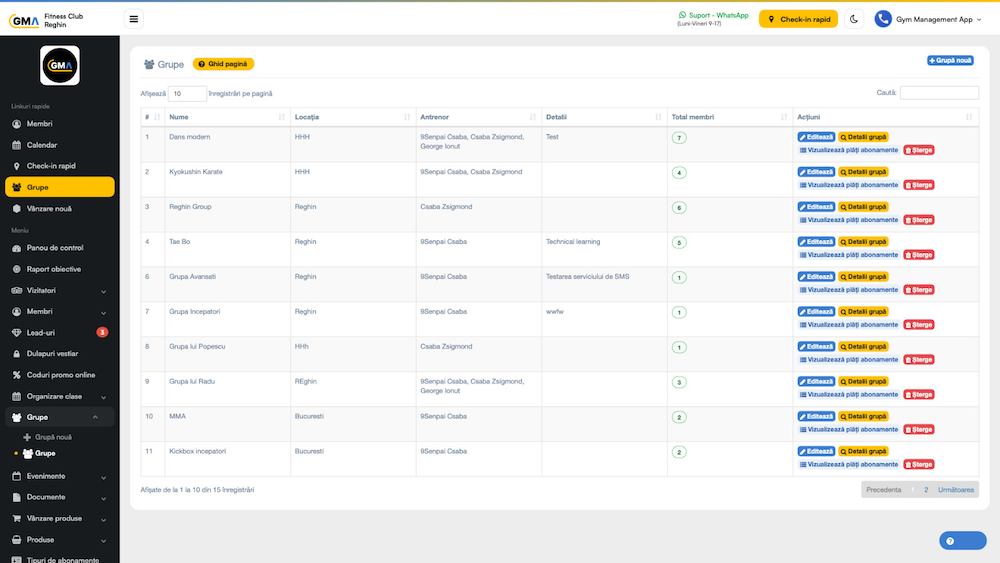Open Calendar in sidebar
The height and width of the screenshot is (563, 1000).
60,145
